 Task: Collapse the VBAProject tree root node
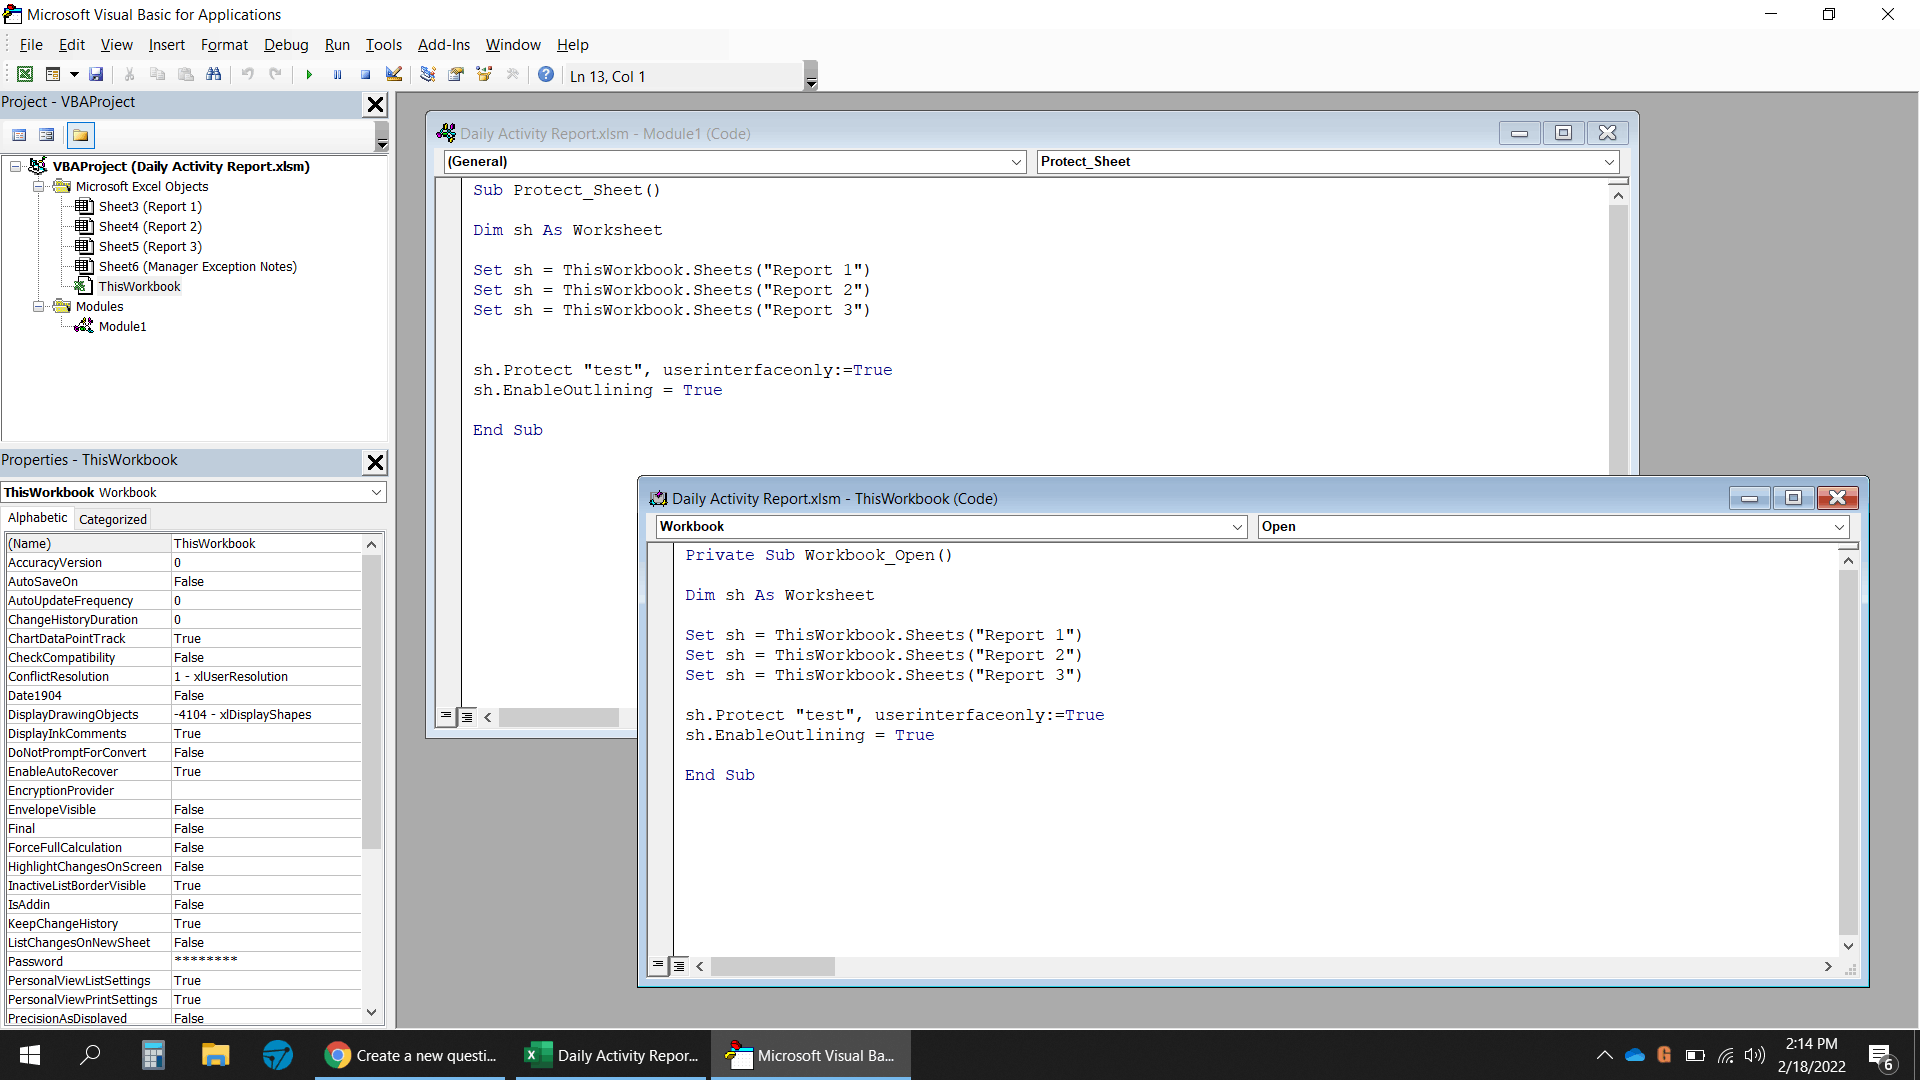coord(16,166)
